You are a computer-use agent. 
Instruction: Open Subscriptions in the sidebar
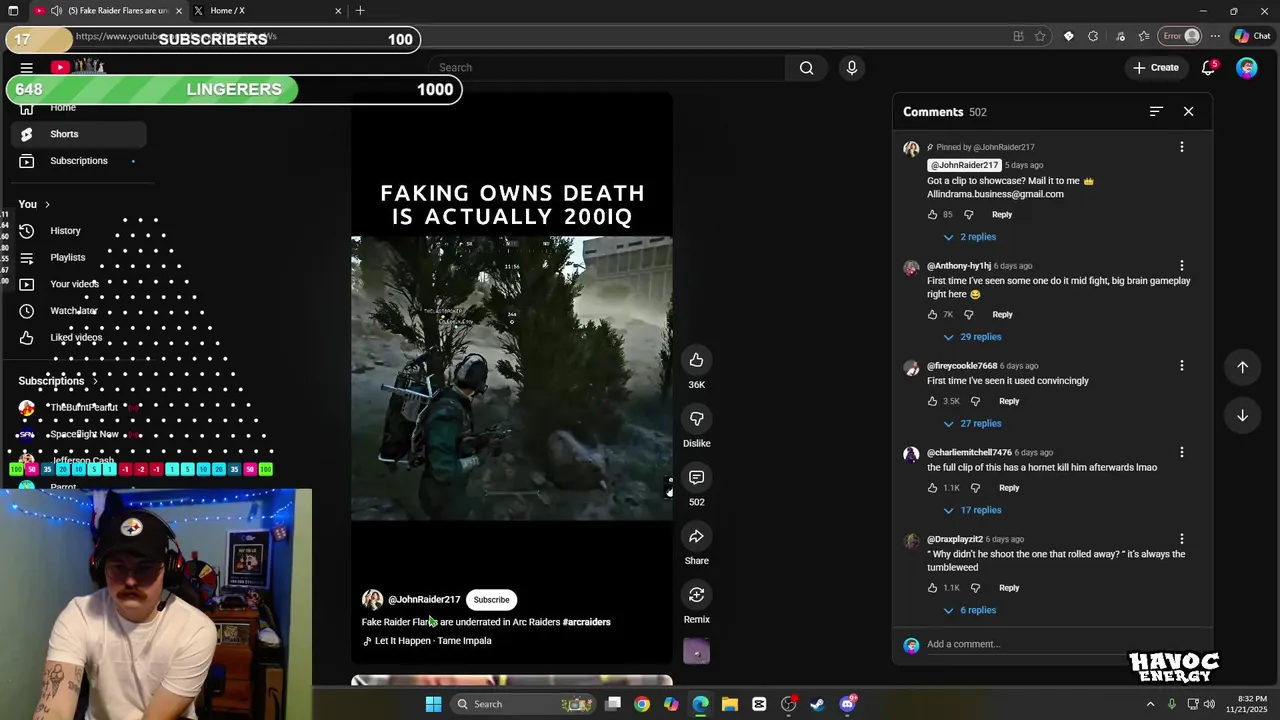click(x=78, y=161)
